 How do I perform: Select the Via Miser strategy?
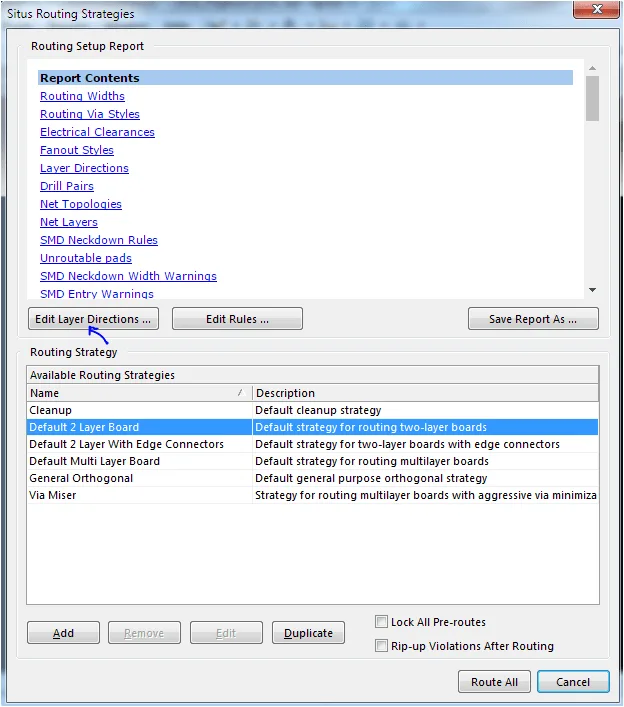(312, 496)
